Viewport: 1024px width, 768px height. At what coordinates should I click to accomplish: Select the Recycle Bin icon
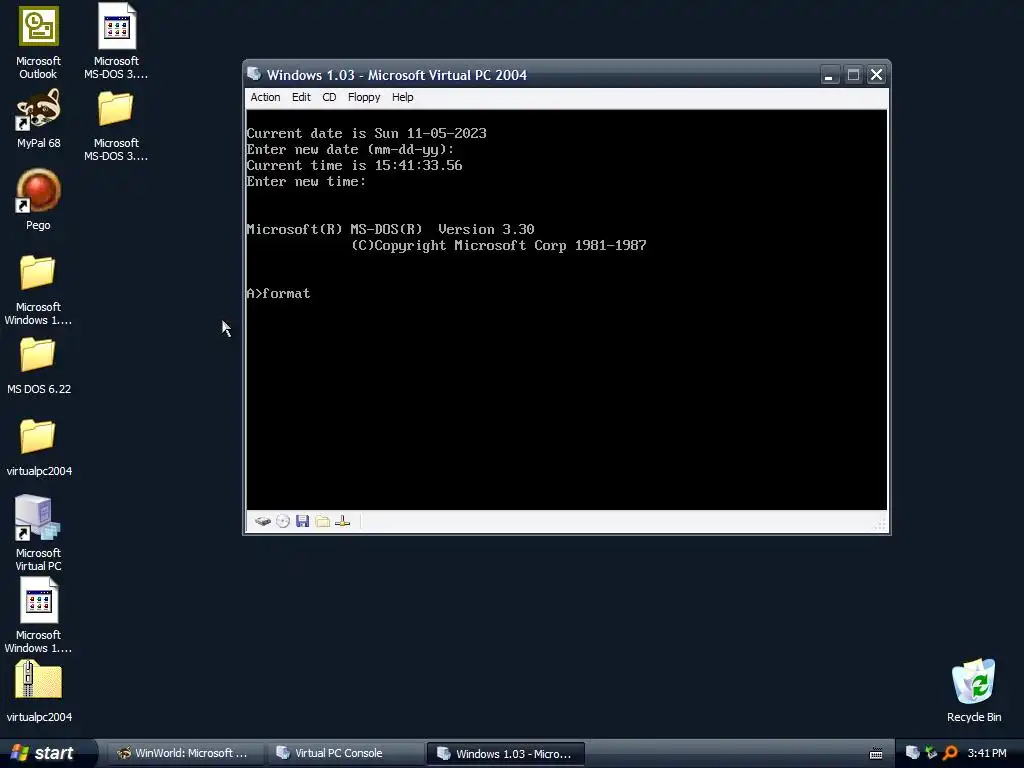pos(974,681)
